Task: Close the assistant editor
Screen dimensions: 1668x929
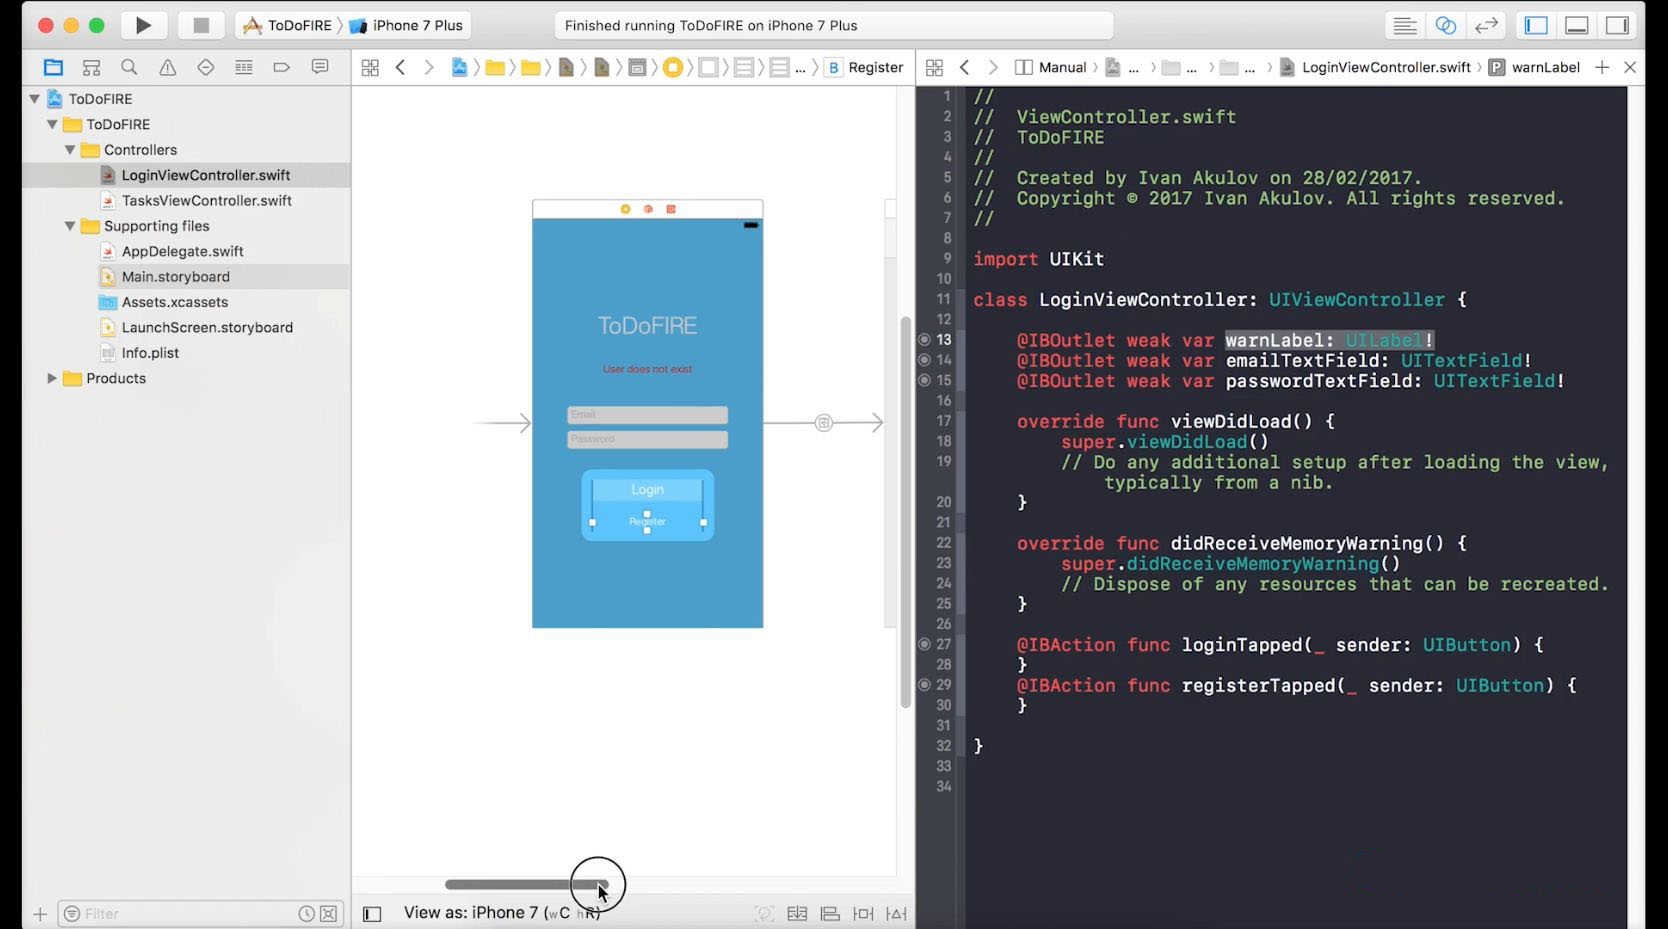Action: tap(1630, 67)
